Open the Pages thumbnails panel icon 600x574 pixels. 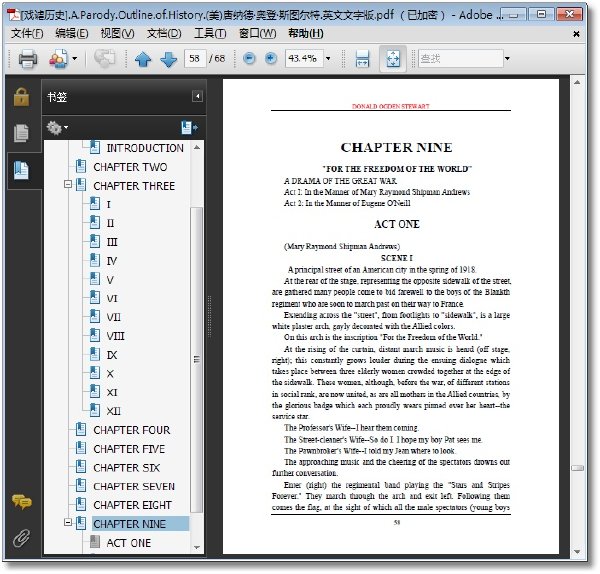point(21,133)
